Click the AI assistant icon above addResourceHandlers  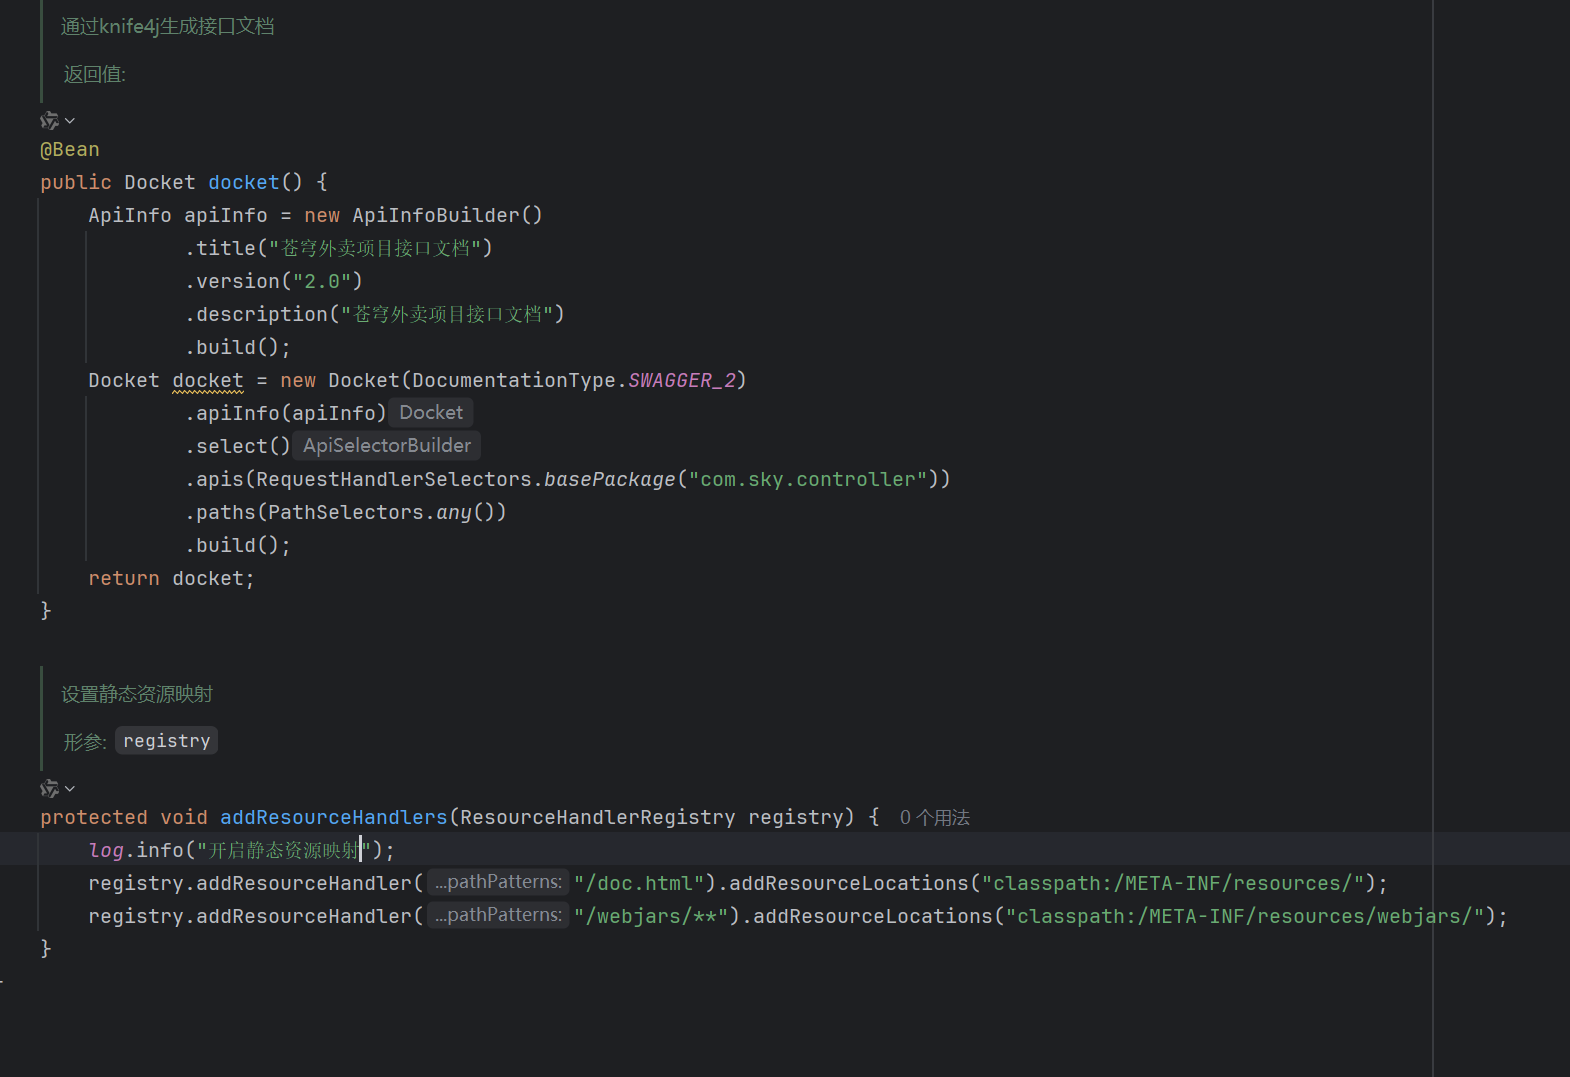click(49, 789)
